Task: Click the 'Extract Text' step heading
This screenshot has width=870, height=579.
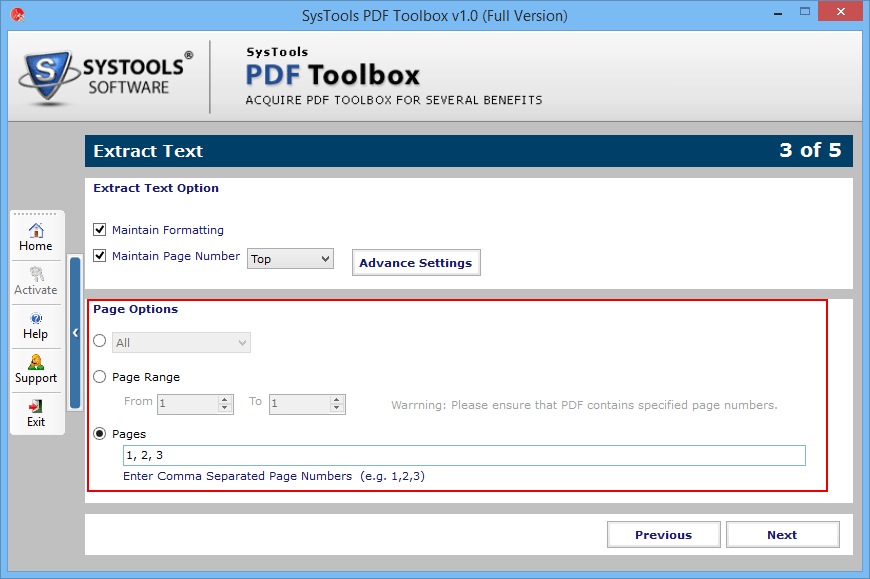Action: (148, 151)
